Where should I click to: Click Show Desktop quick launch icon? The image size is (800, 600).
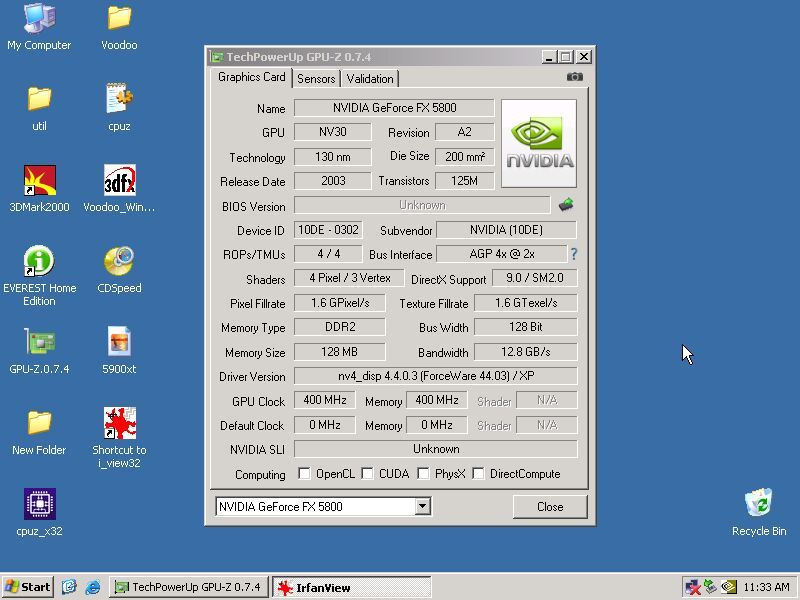[69, 587]
